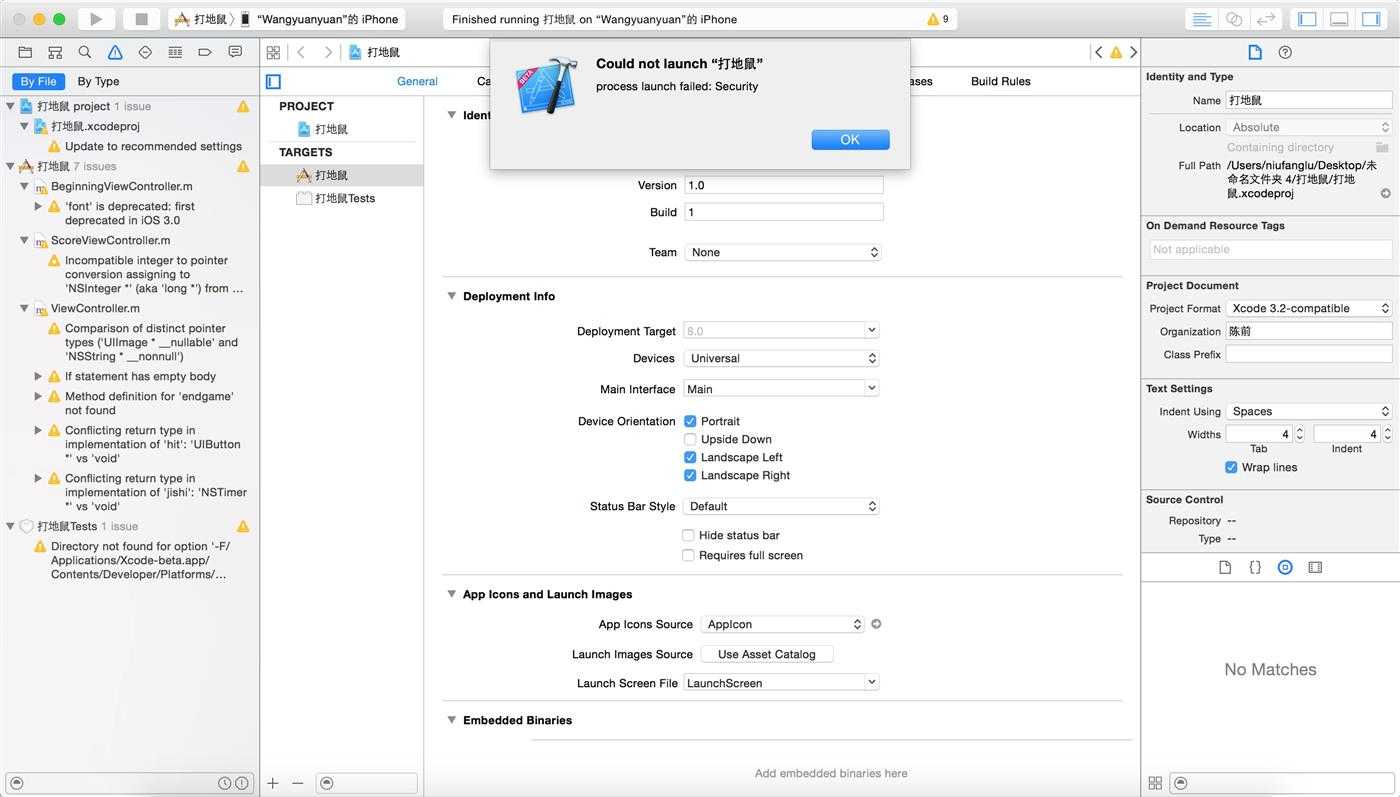
Task: Open the report navigator
Action: coord(235,52)
